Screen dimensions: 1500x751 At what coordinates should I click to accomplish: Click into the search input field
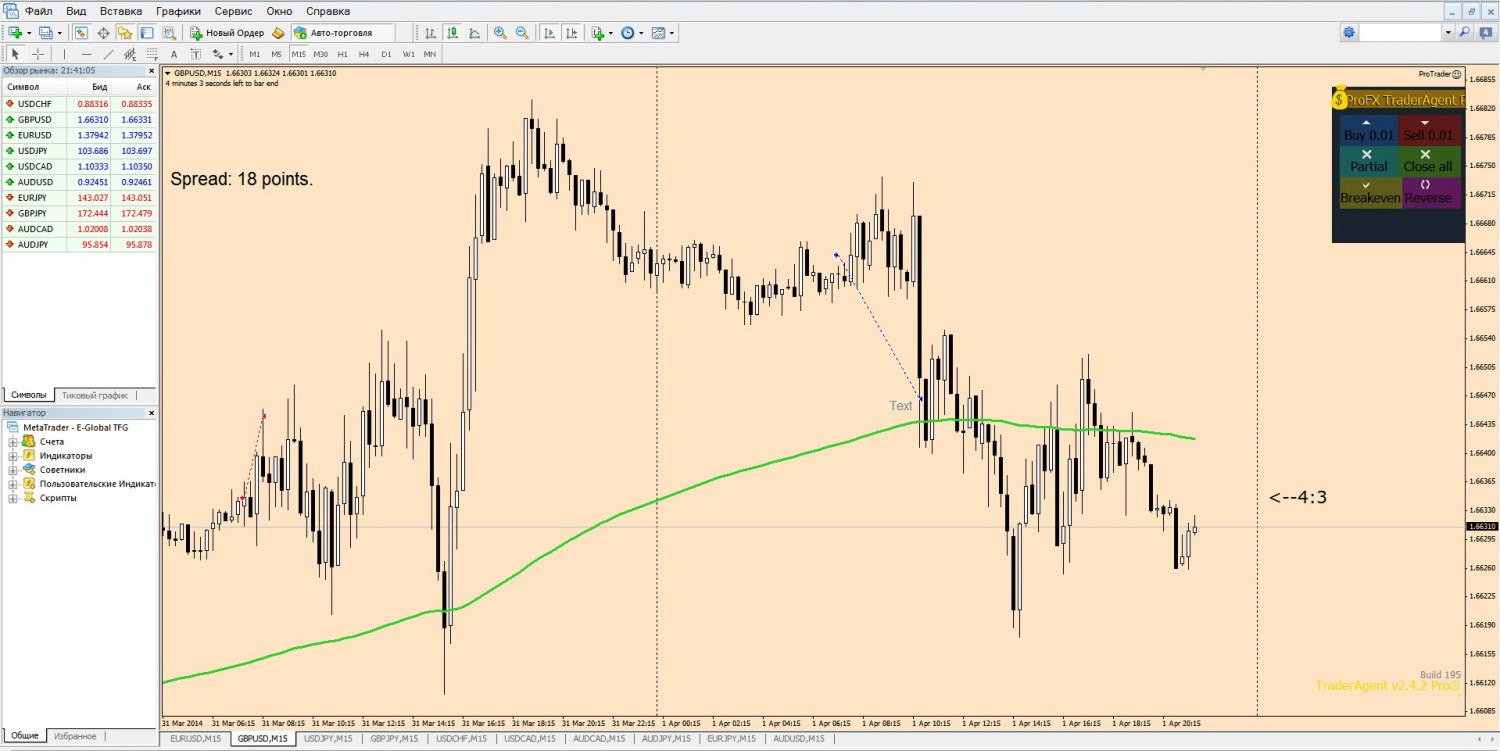[x=1400, y=33]
